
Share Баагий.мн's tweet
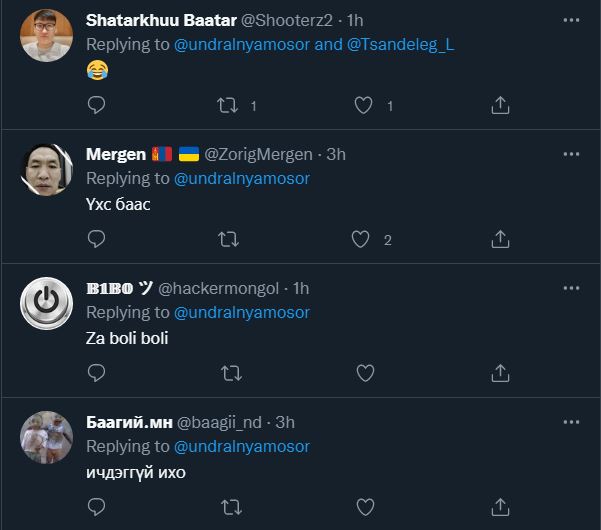point(501,507)
